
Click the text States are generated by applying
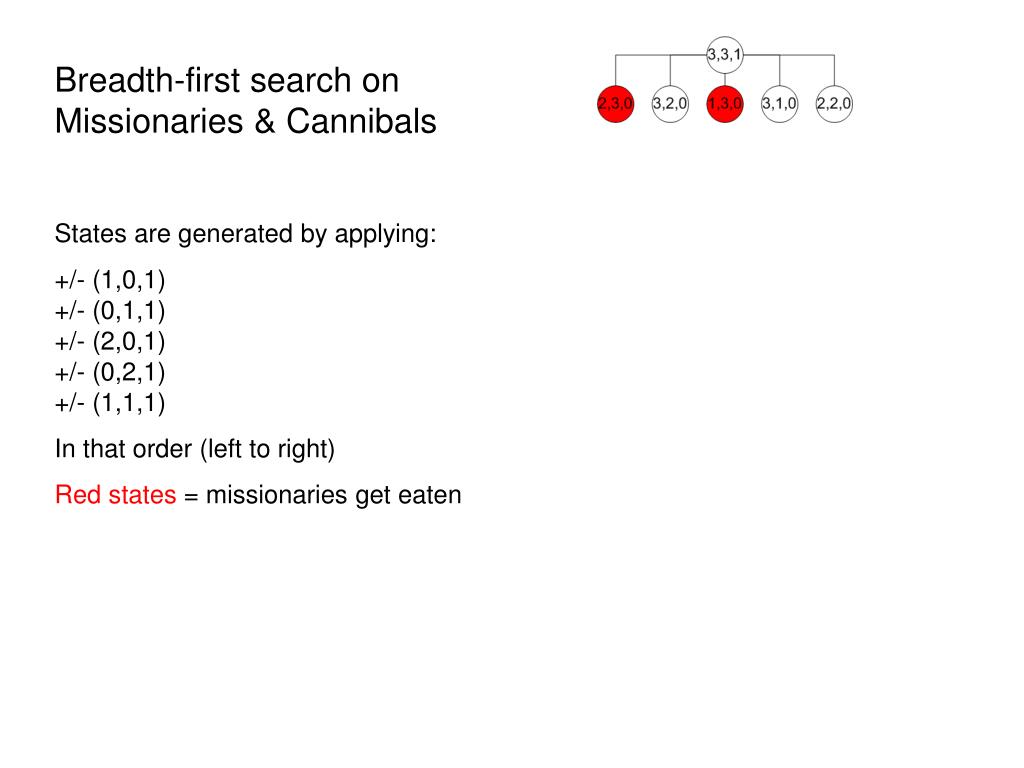(246, 234)
